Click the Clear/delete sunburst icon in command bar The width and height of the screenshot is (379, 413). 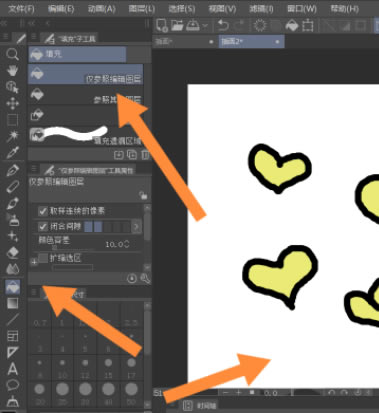(x=260, y=25)
